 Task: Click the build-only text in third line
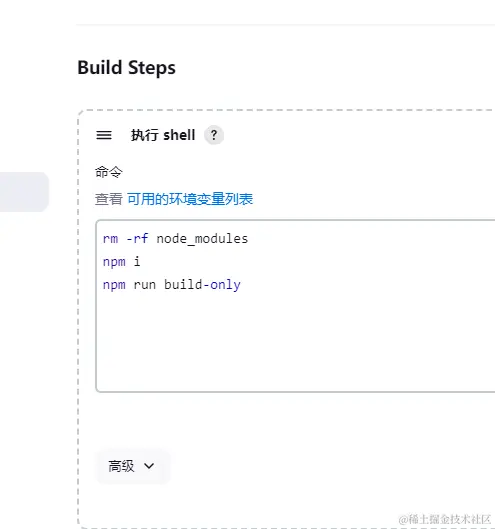[x=202, y=285]
